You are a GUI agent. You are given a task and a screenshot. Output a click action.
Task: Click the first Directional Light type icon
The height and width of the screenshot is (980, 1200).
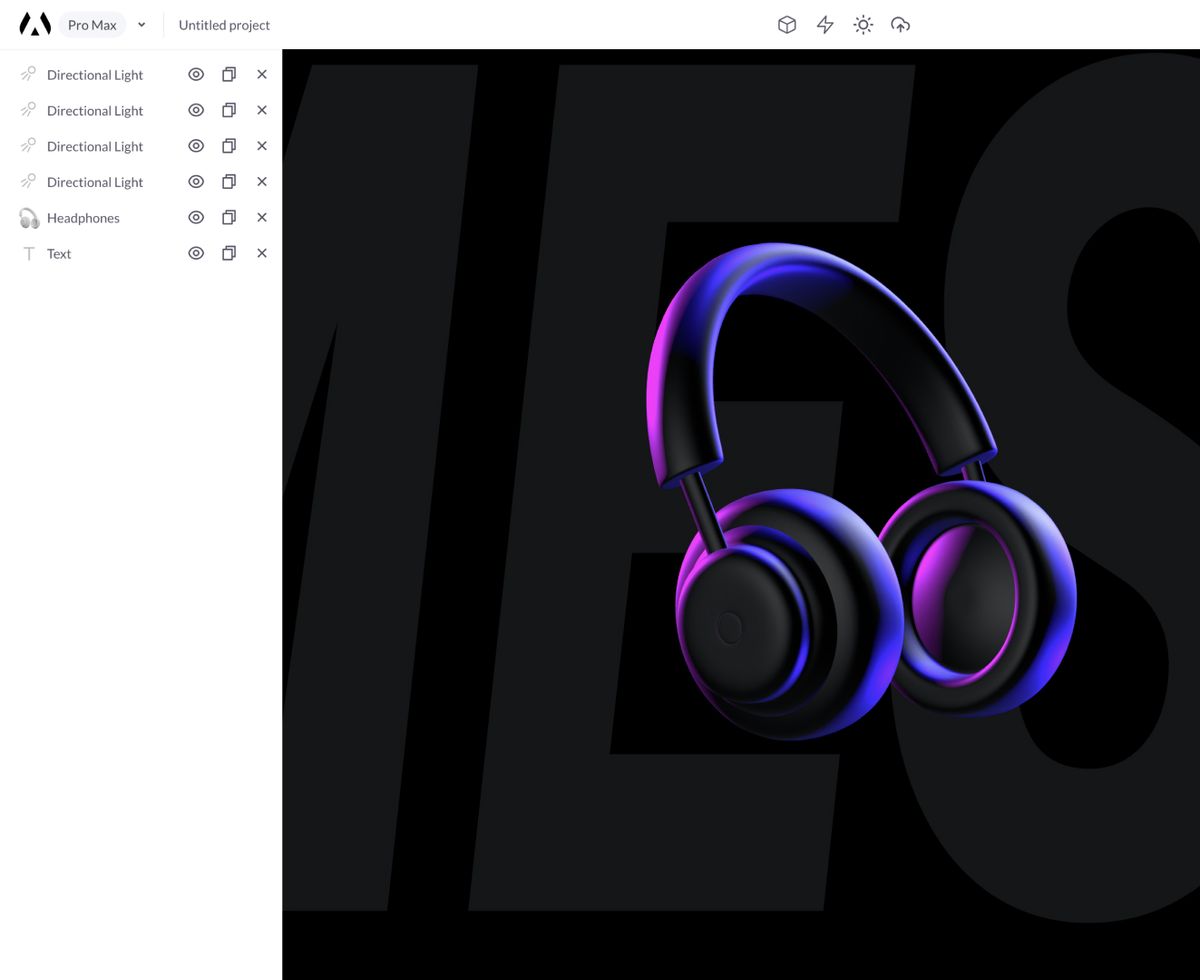click(x=29, y=74)
